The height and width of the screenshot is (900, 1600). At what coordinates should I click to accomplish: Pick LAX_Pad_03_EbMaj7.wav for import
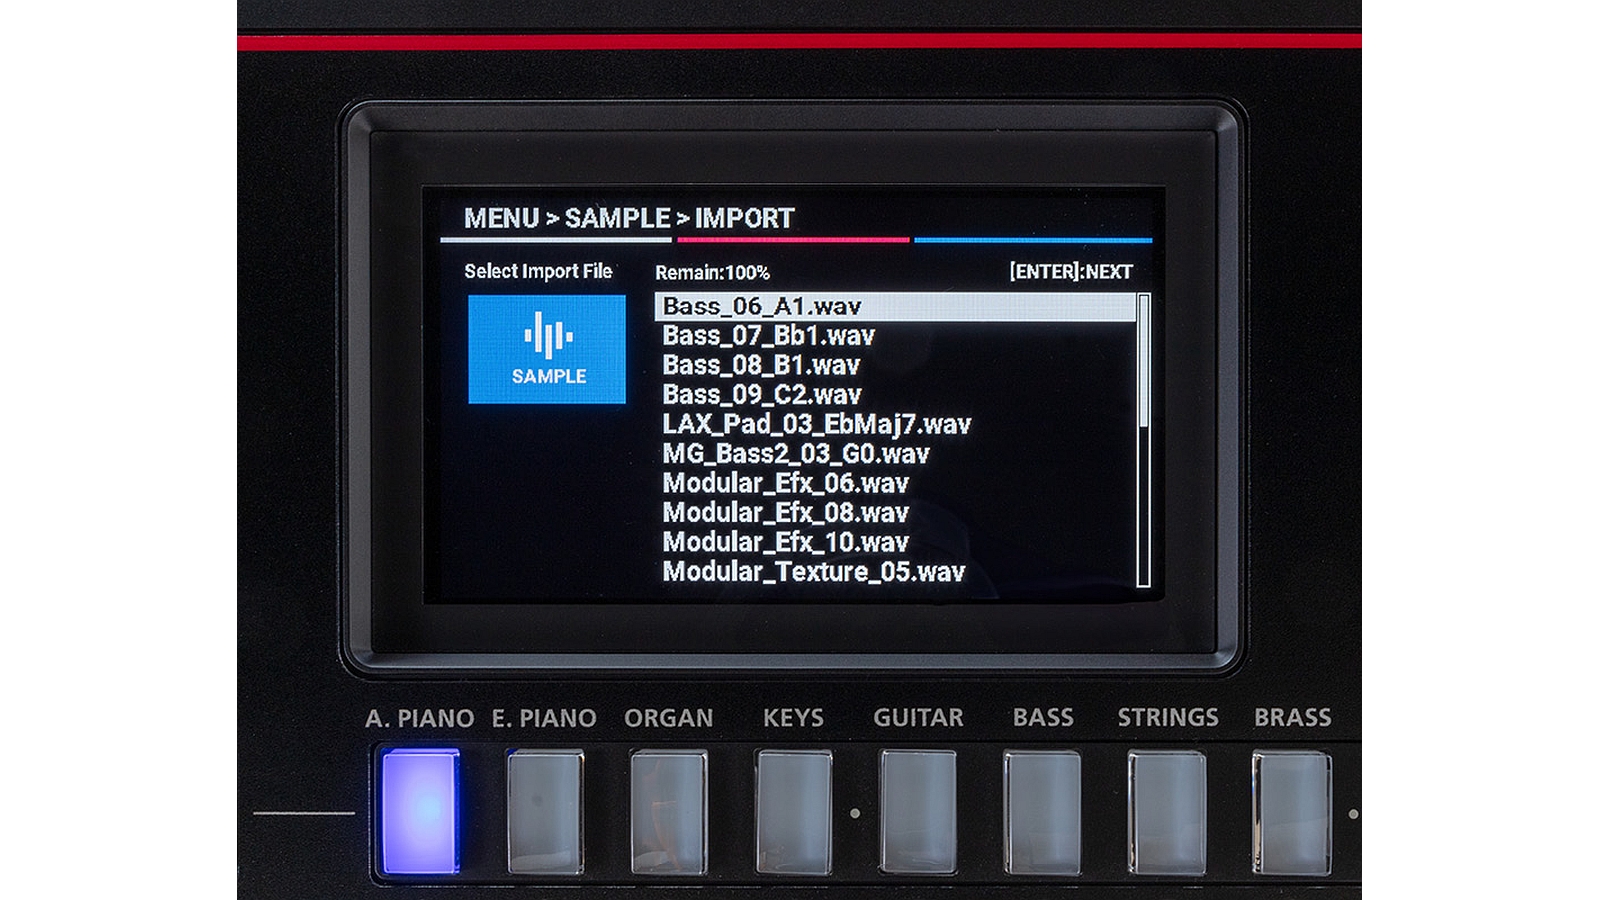816,425
